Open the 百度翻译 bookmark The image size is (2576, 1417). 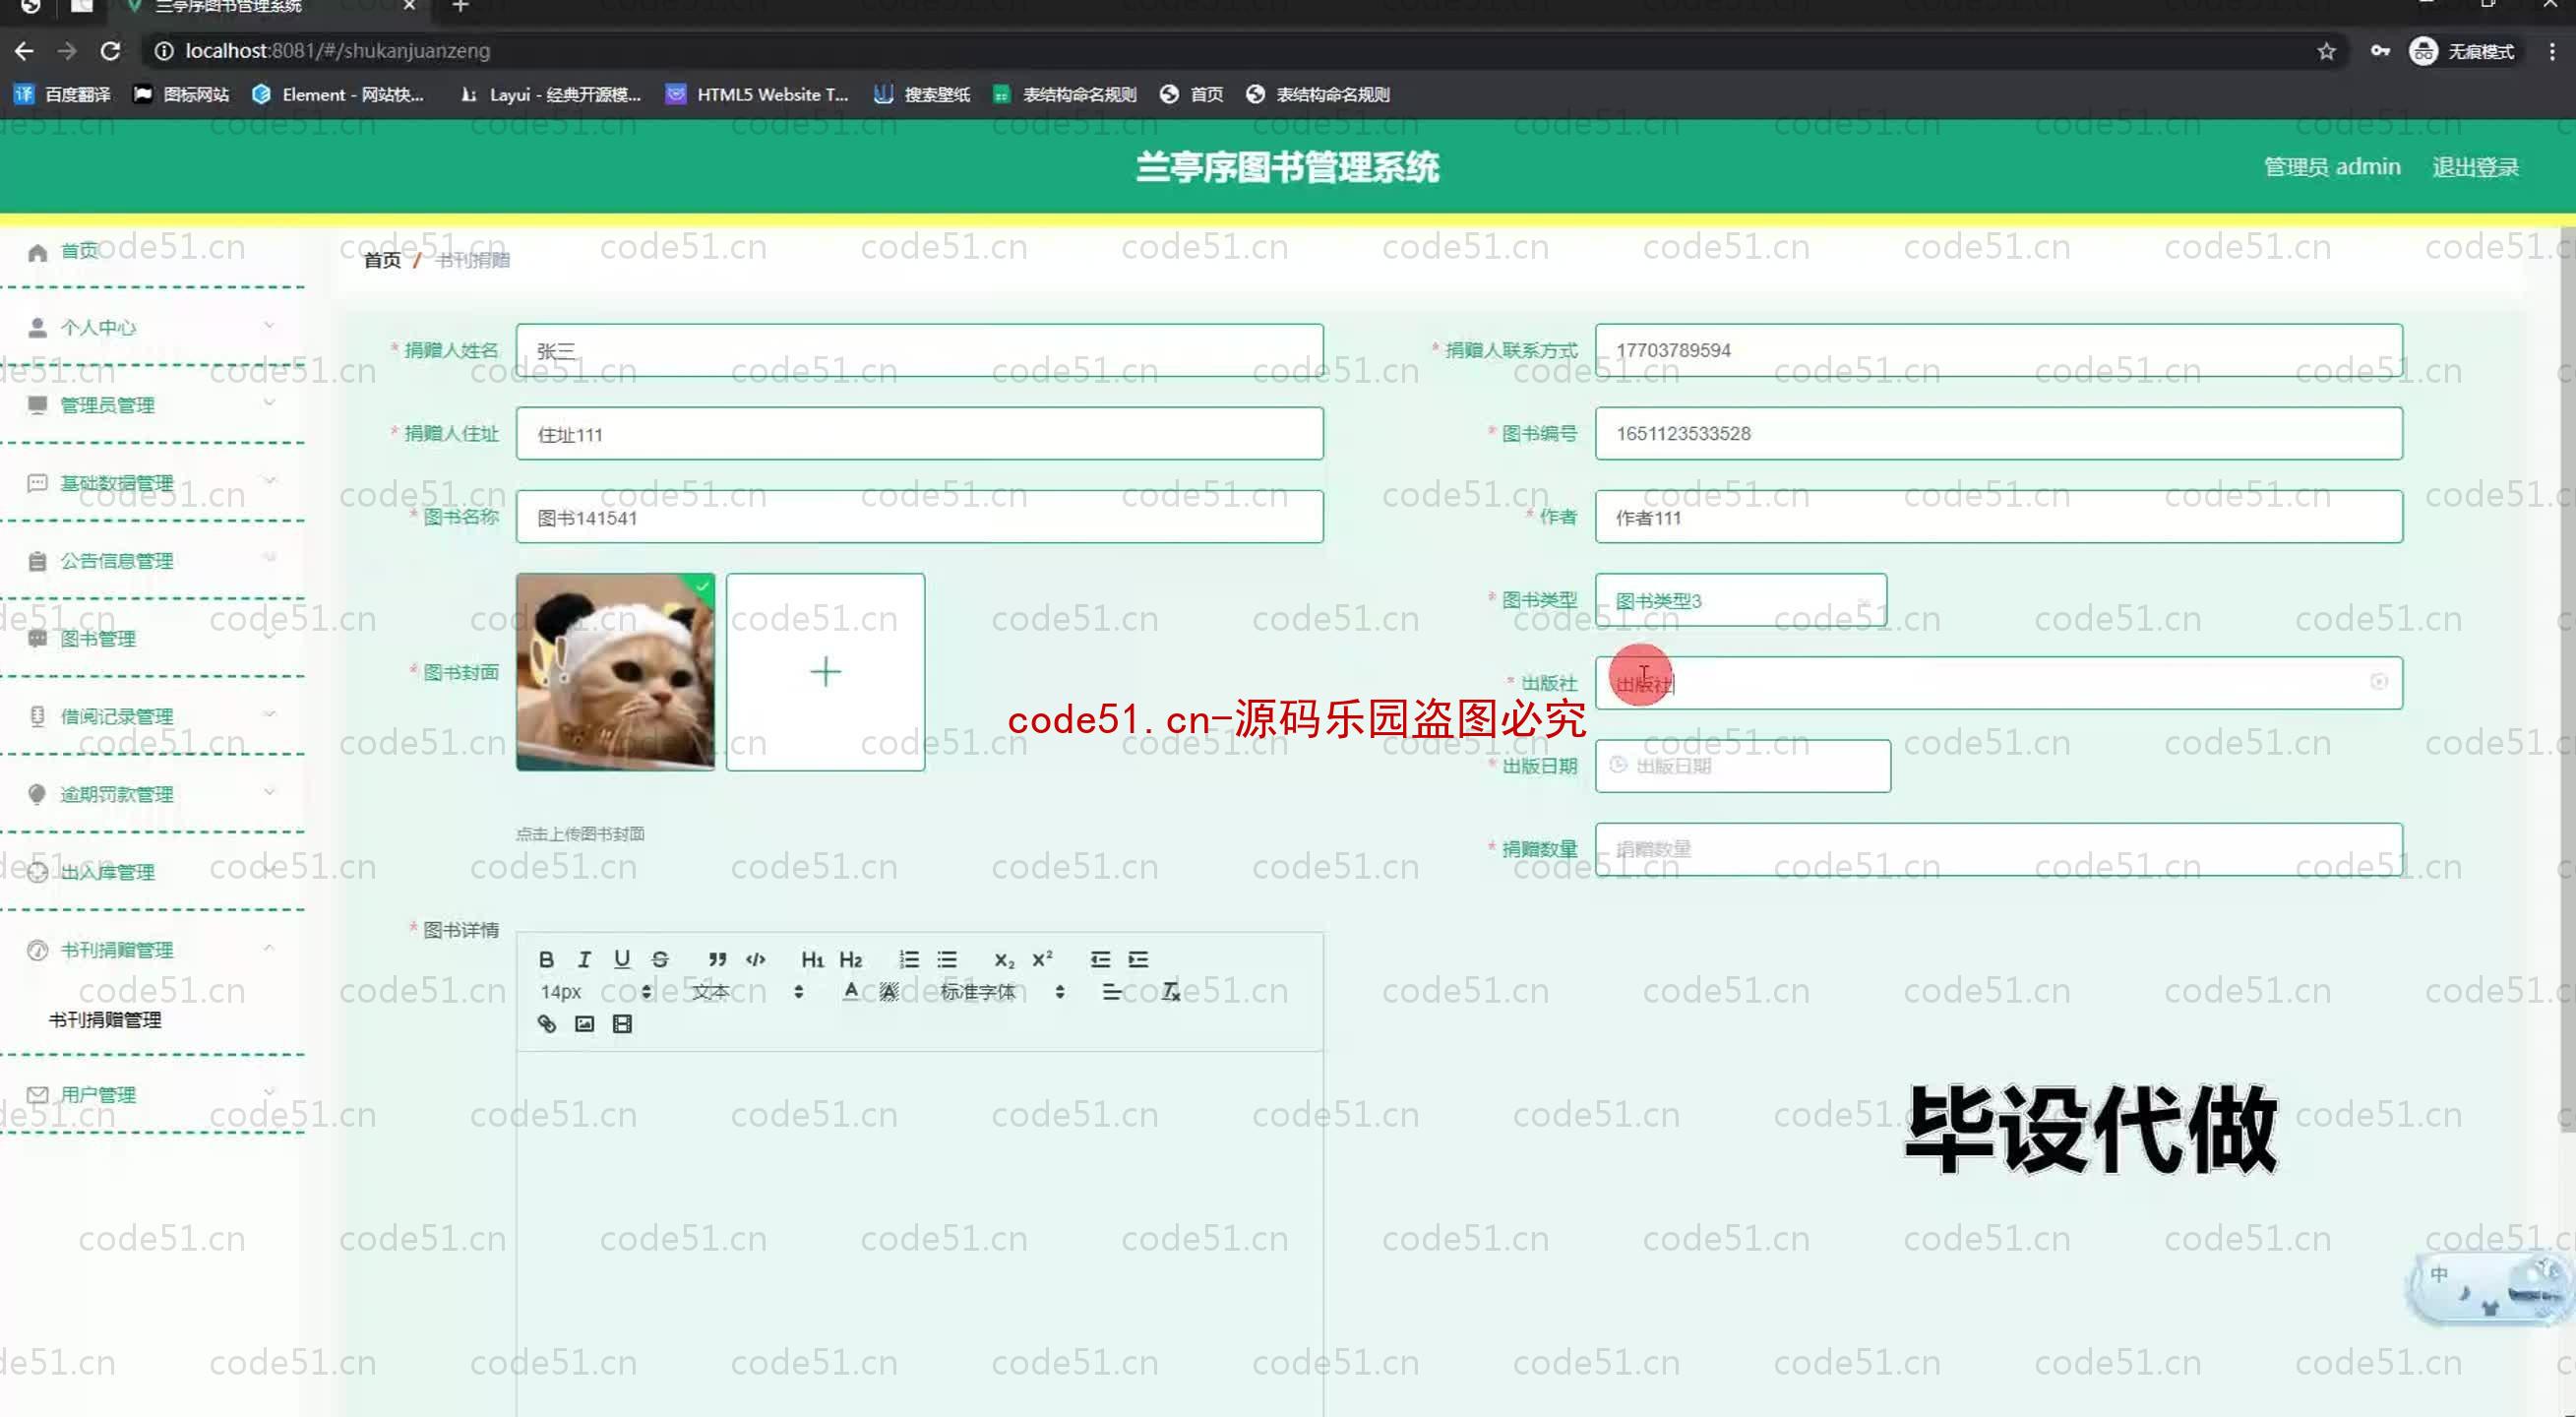coord(62,94)
